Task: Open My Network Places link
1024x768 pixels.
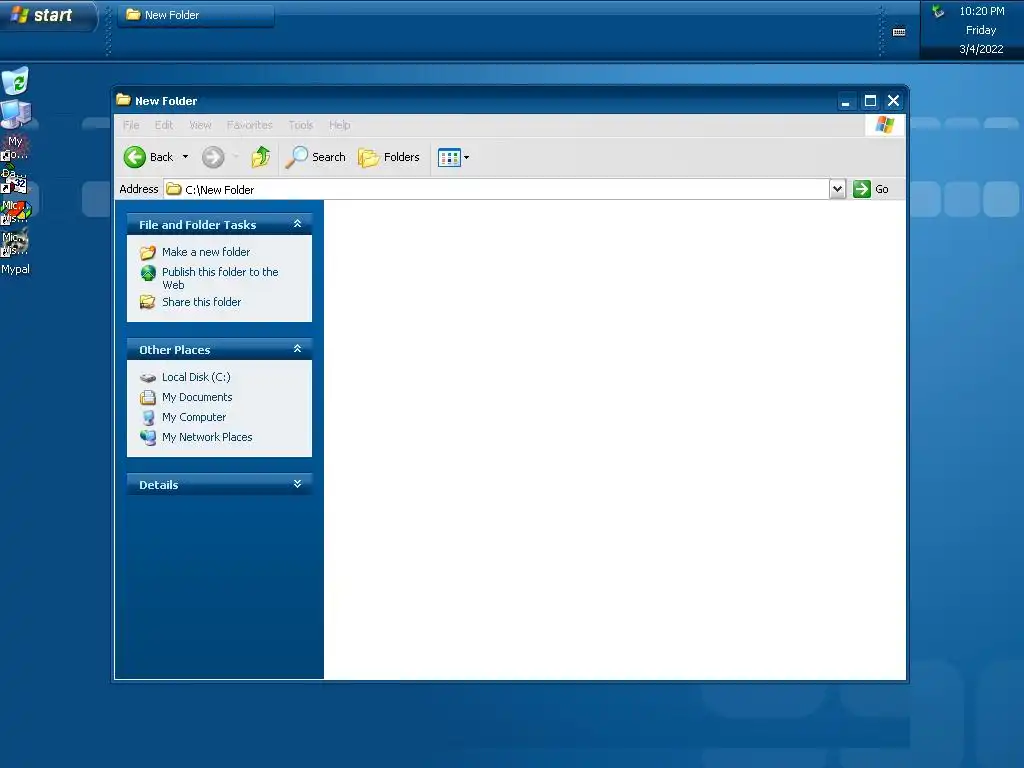Action: tap(207, 437)
